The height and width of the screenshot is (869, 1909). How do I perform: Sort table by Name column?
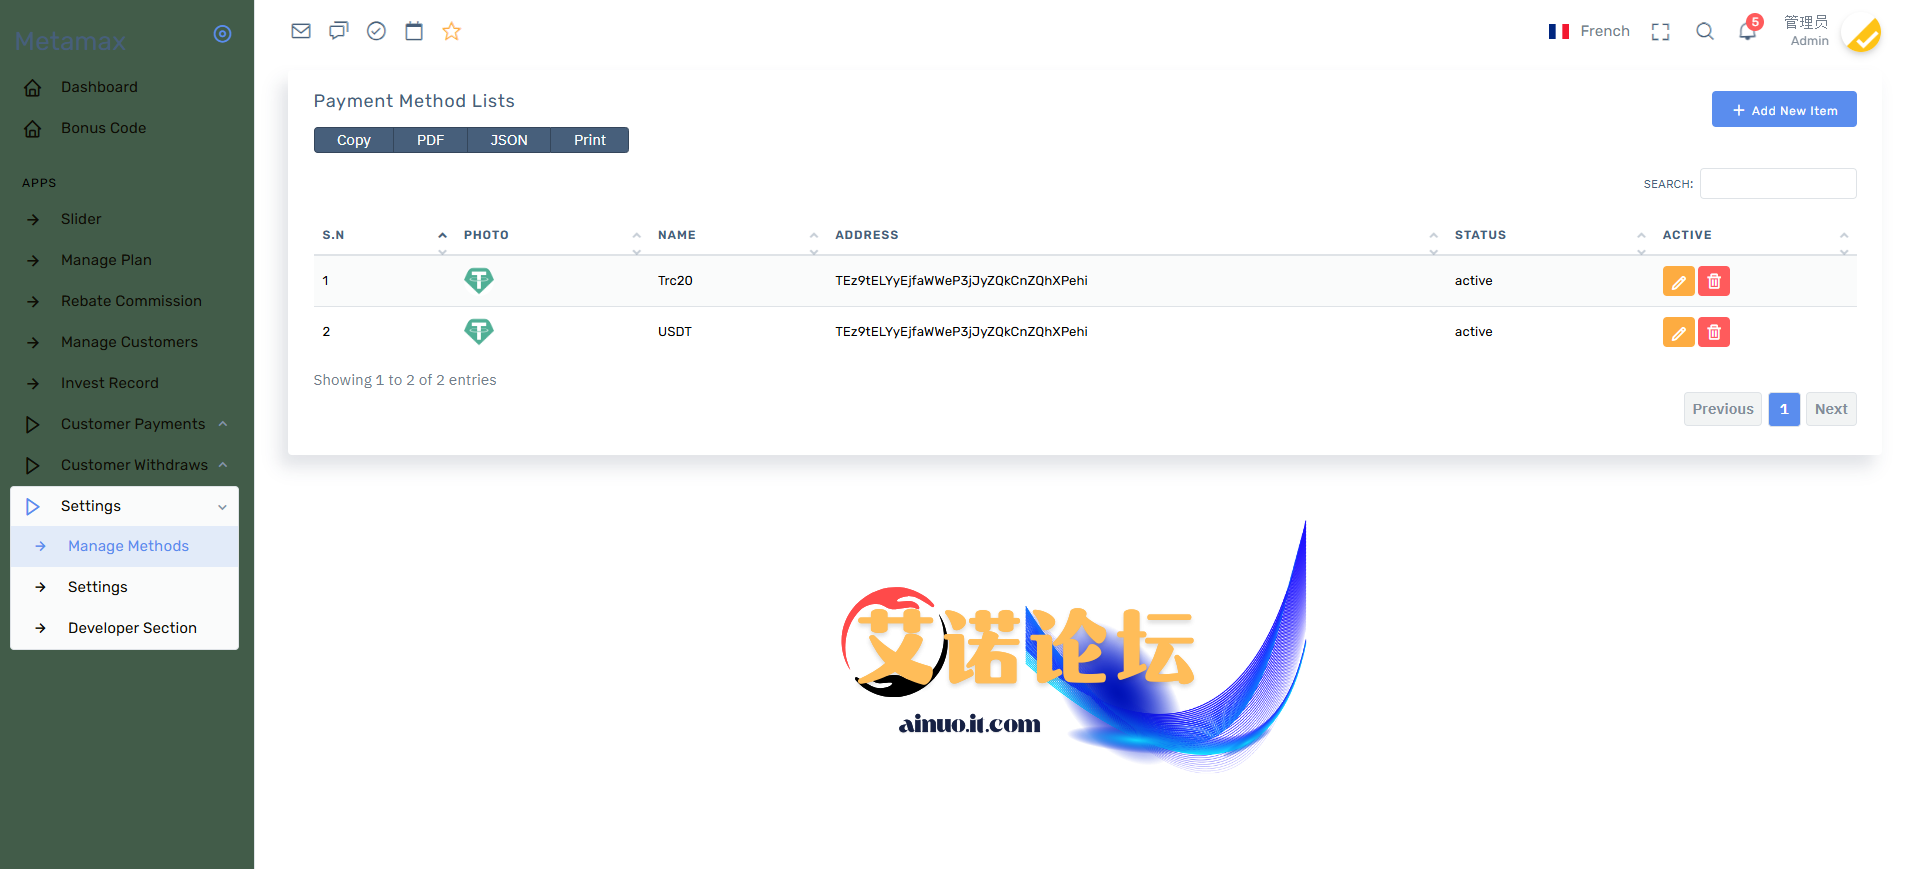[x=738, y=235]
